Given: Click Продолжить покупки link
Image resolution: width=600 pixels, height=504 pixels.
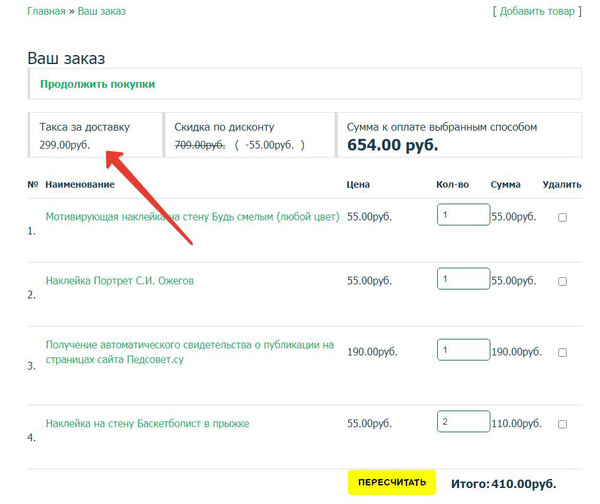Looking at the screenshot, I should [x=97, y=84].
